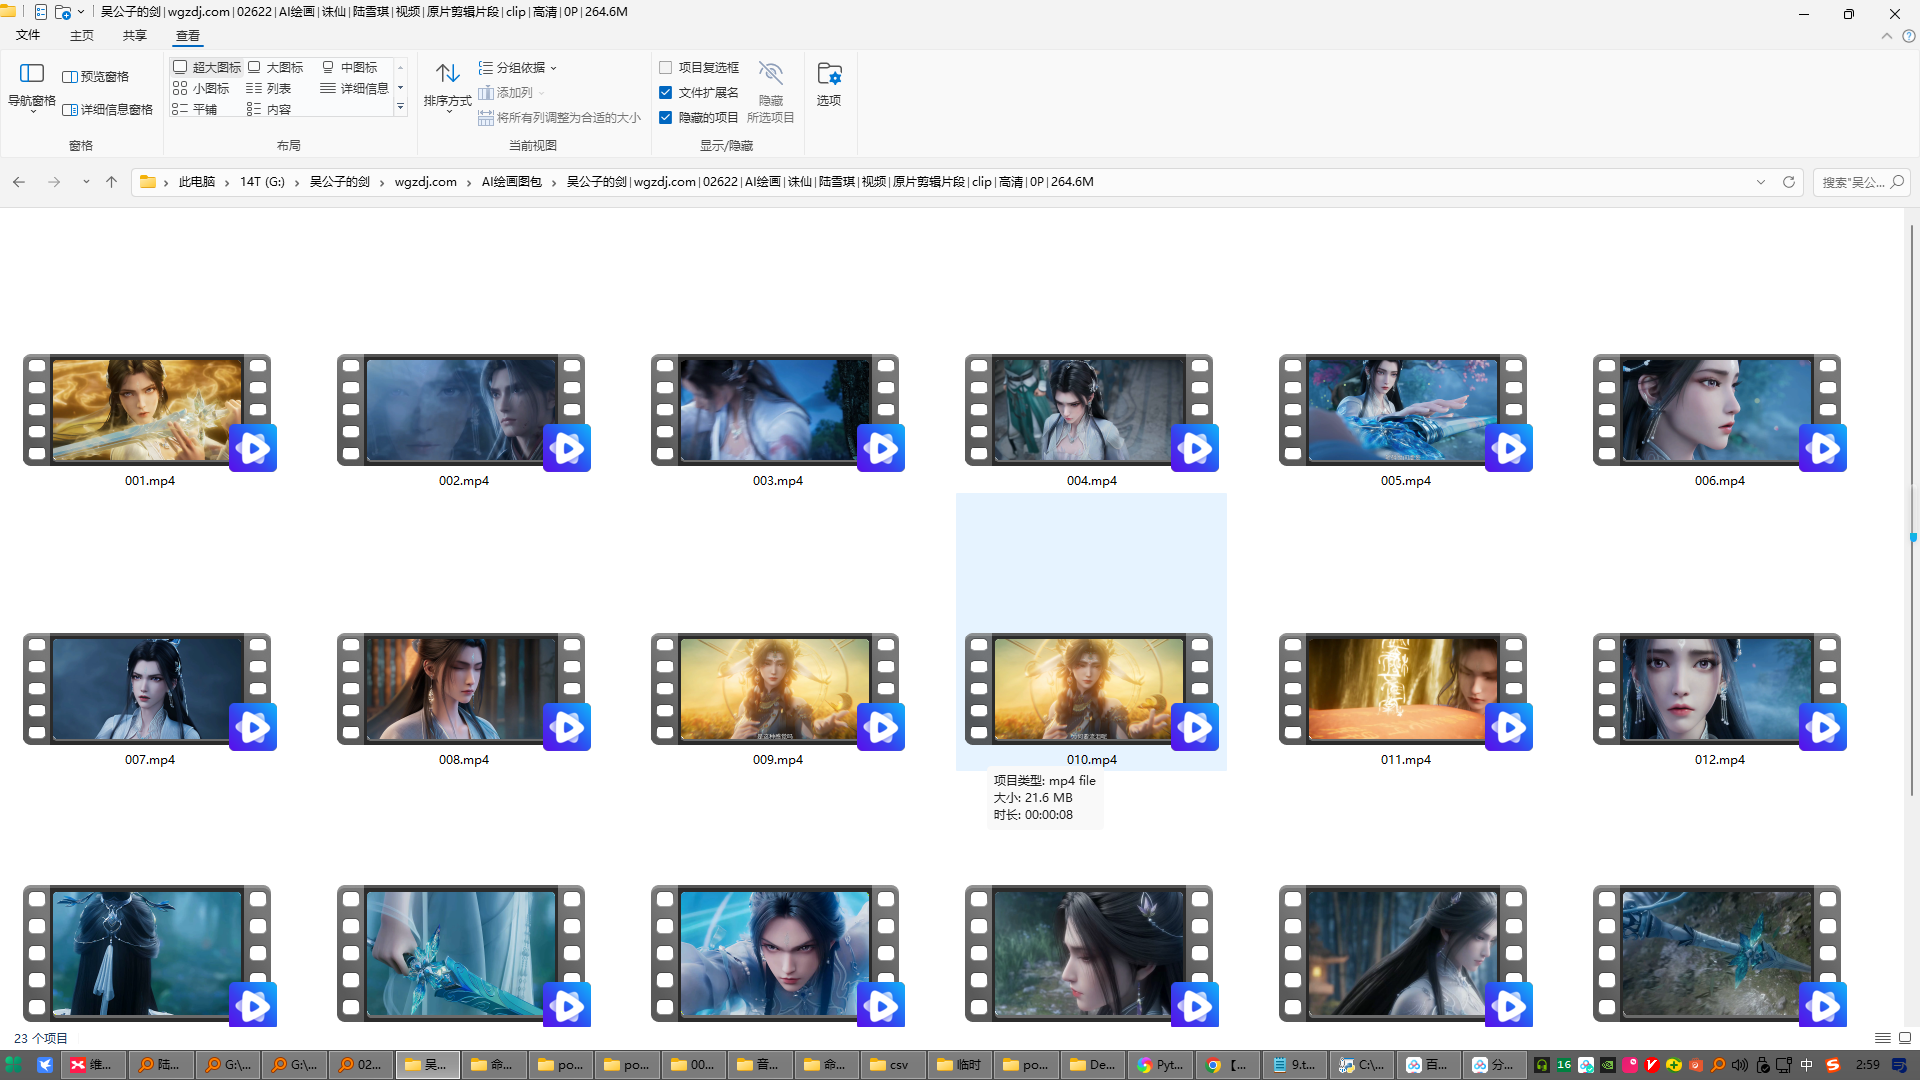Uncheck the file name extensions checkbox
This screenshot has height=1080, width=1920.
pos(665,92)
